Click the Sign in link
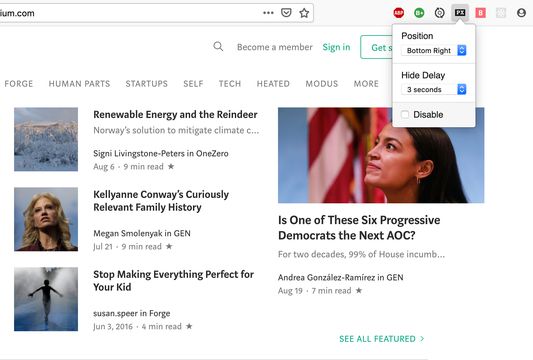Image resolution: width=533 pixels, height=360 pixels. pyautogui.click(x=336, y=47)
